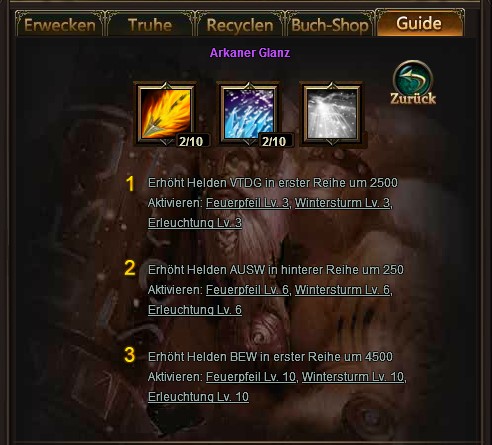Click the Feuerpfeil Lv. 6 link
The height and width of the screenshot is (445, 492).
247,290
